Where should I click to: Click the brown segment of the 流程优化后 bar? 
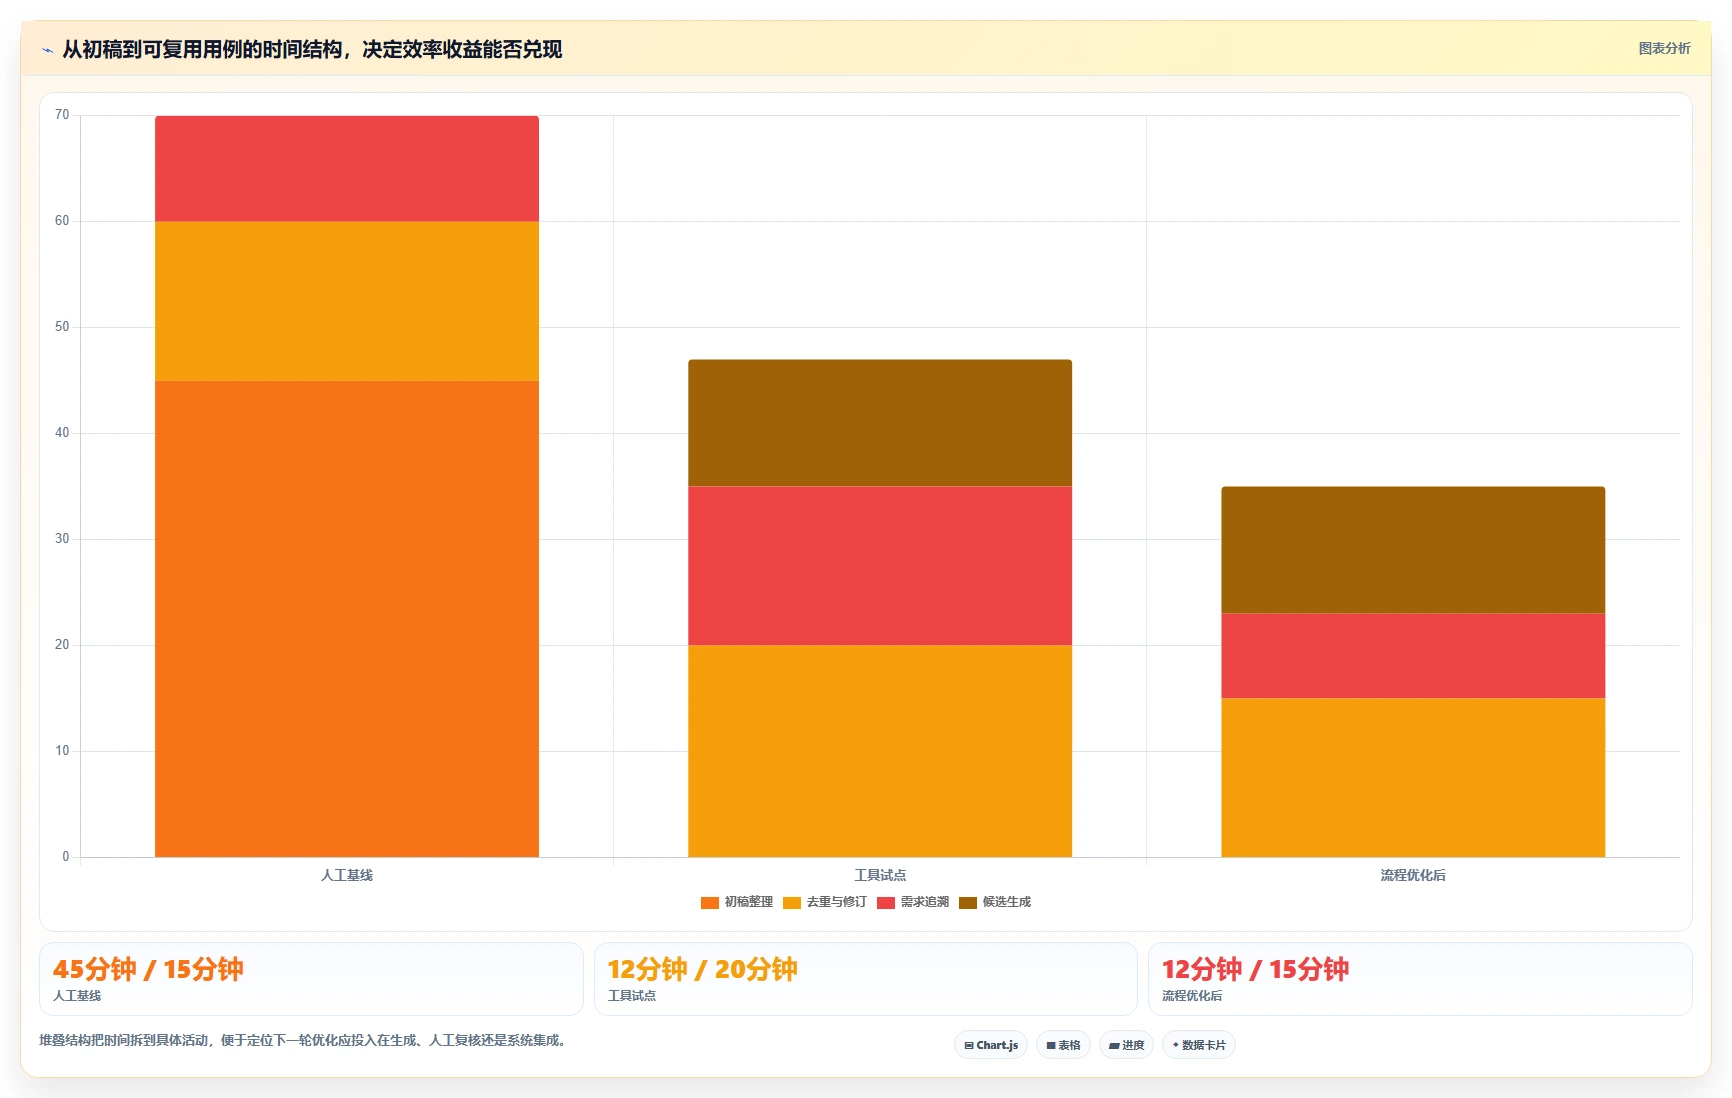(x=1413, y=550)
